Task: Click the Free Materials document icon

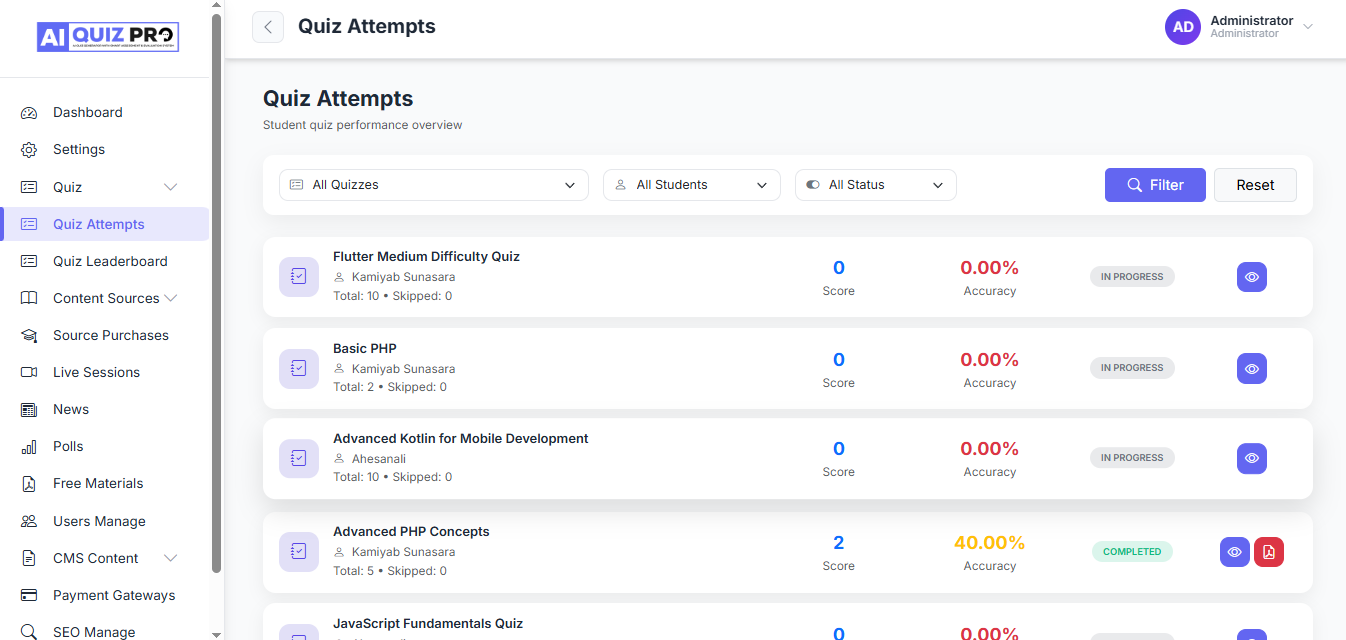Action: click(29, 484)
